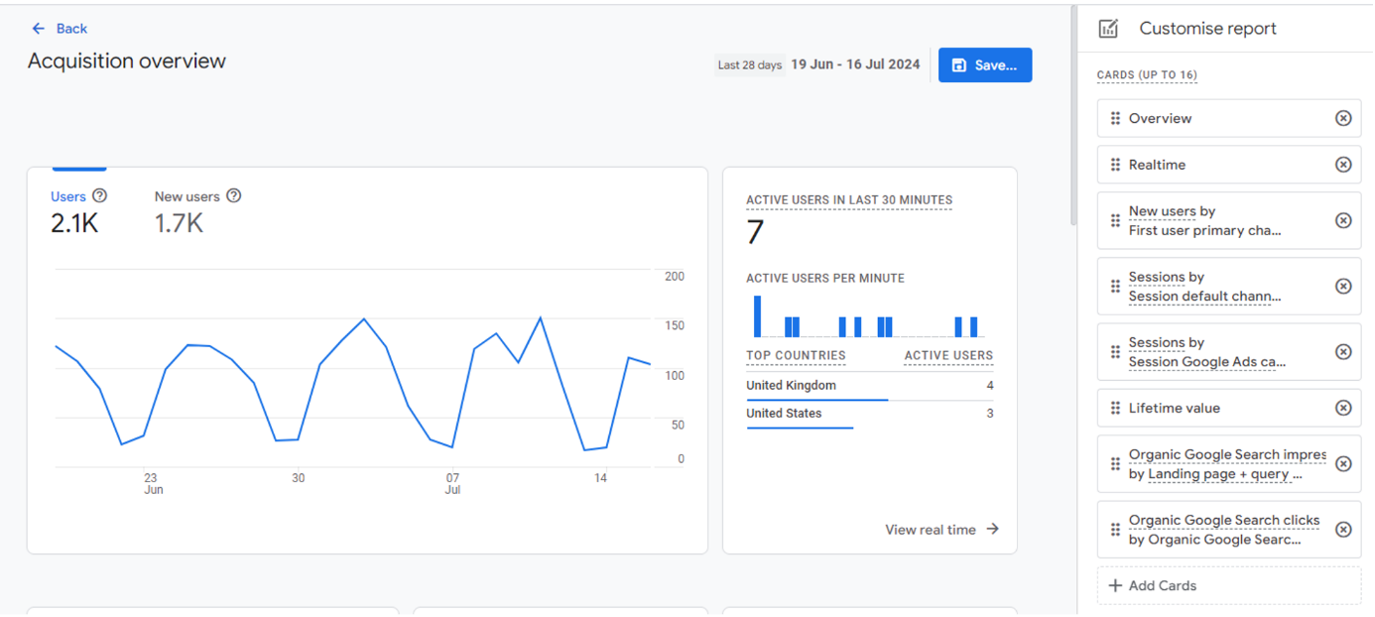This screenshot has height=617, width=1375.
Task: Click the Acquisition overview title
Action: coord(127,61)
